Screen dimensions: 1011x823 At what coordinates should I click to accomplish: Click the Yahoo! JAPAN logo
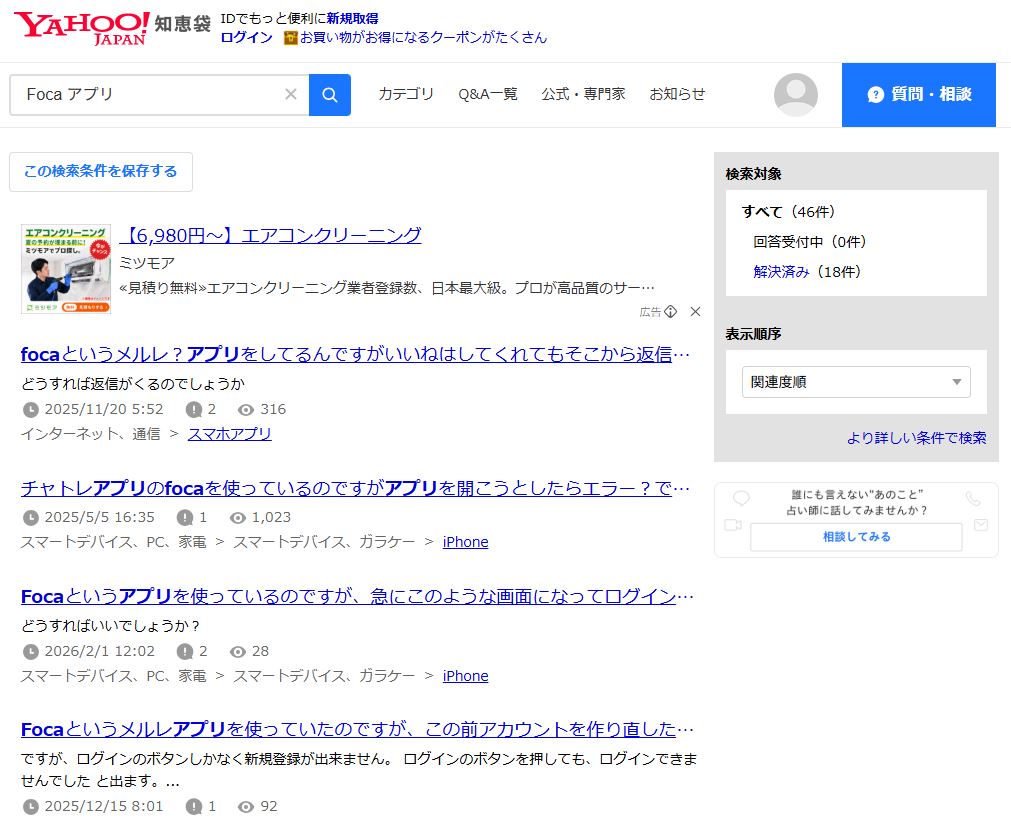82,28
